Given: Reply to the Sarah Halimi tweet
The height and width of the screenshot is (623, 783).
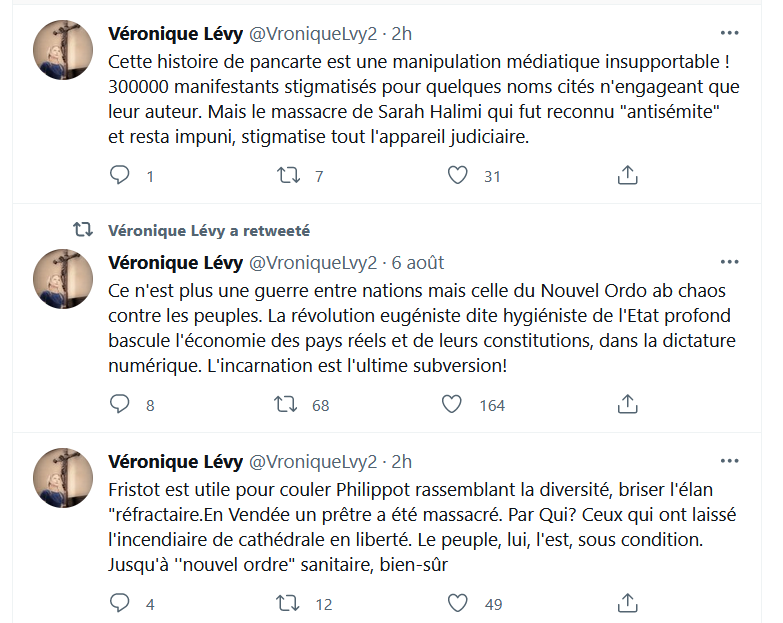Looking at the screenshot, I should tap(120, 176).
